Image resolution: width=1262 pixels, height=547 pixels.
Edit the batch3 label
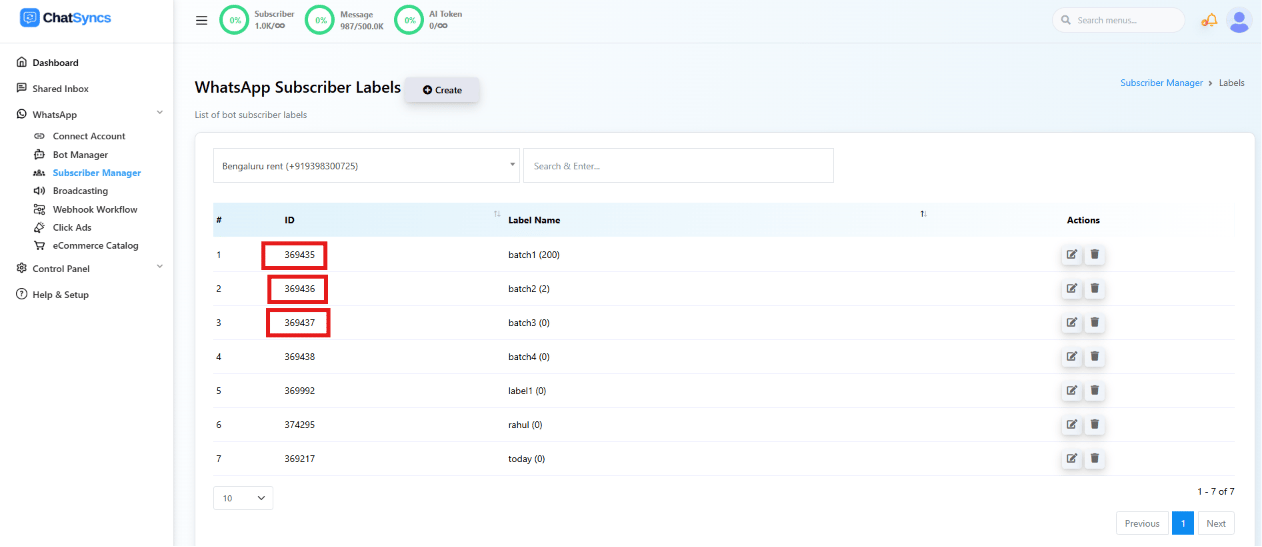[1072, 323]
